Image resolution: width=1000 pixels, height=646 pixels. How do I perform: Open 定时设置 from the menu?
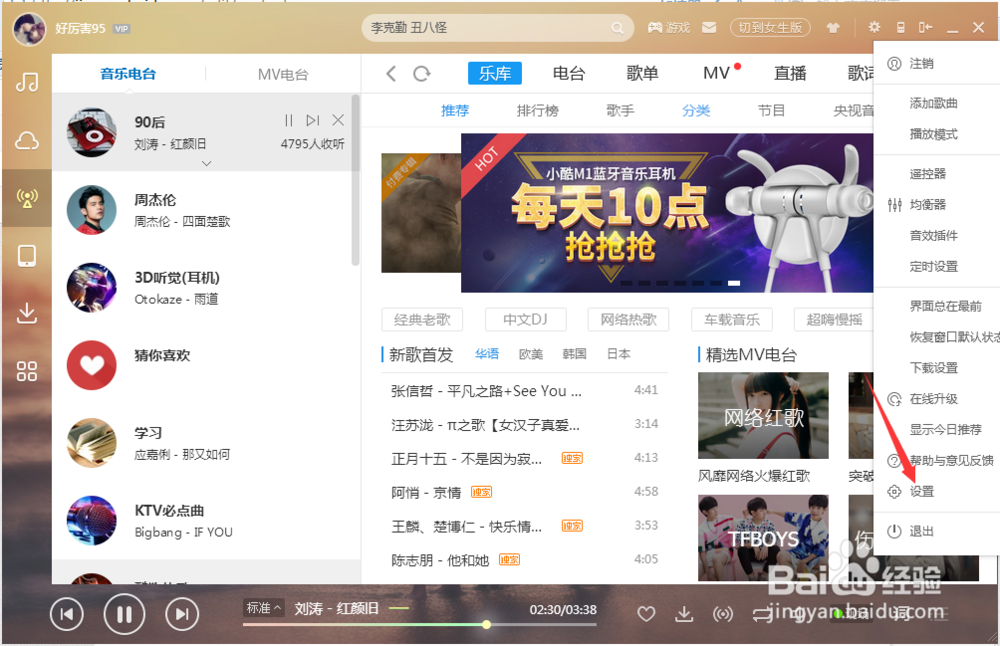click(934, 267)
